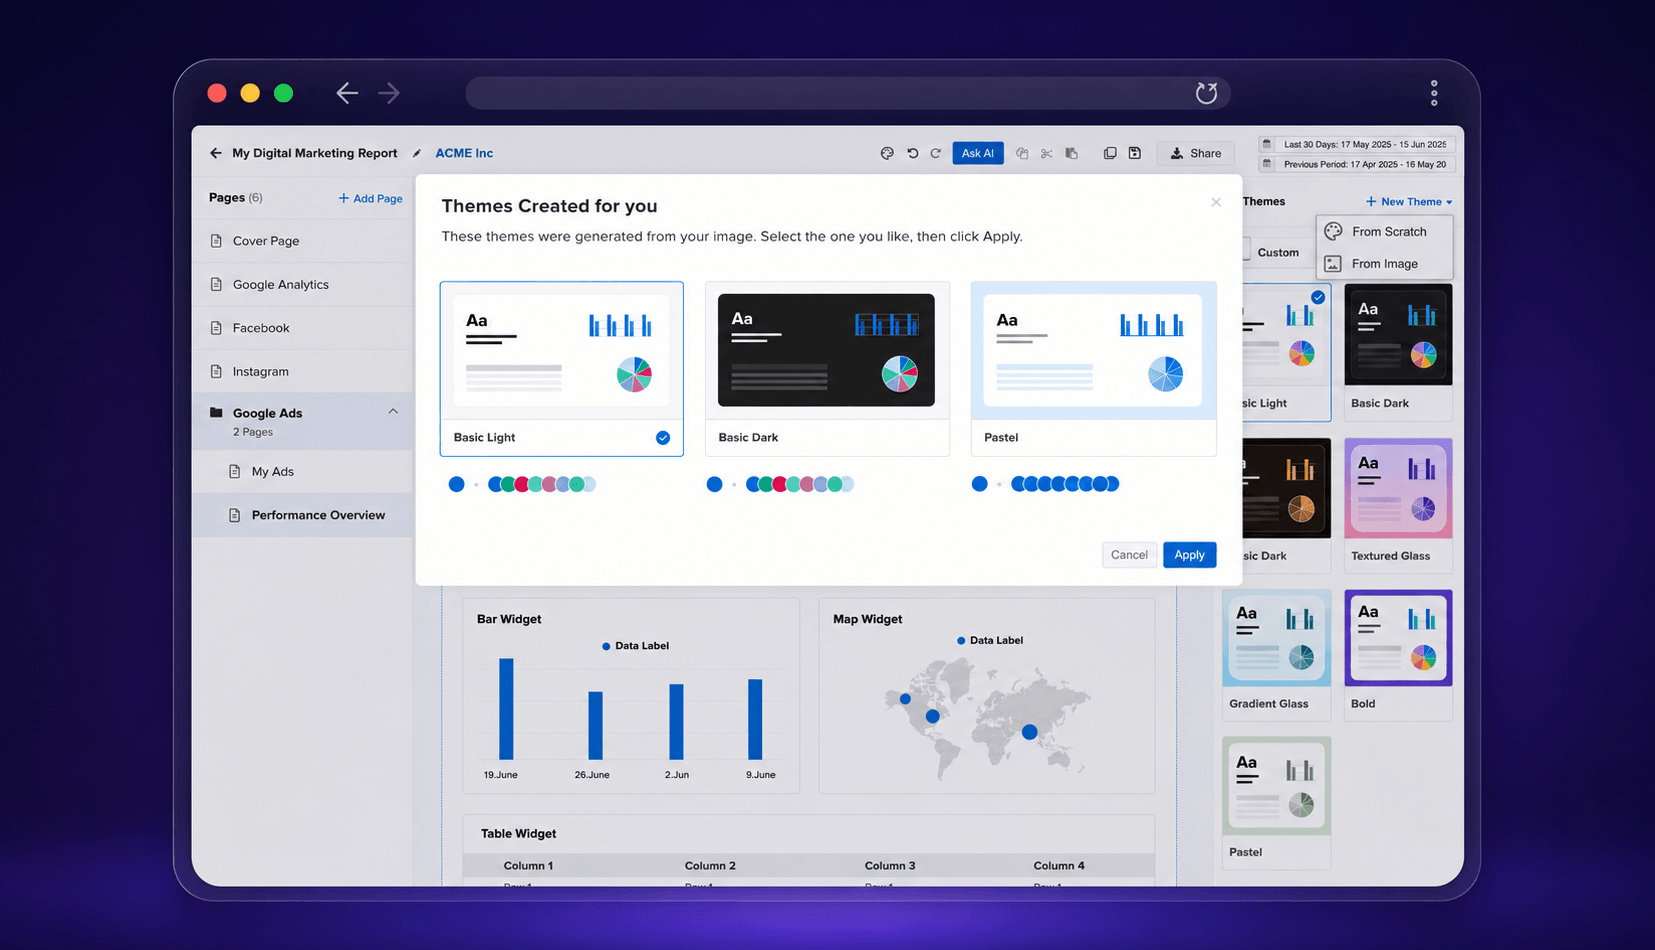
Task: Click the copy widget icon
Action: pyautogui.click(x=1022, y=153)
